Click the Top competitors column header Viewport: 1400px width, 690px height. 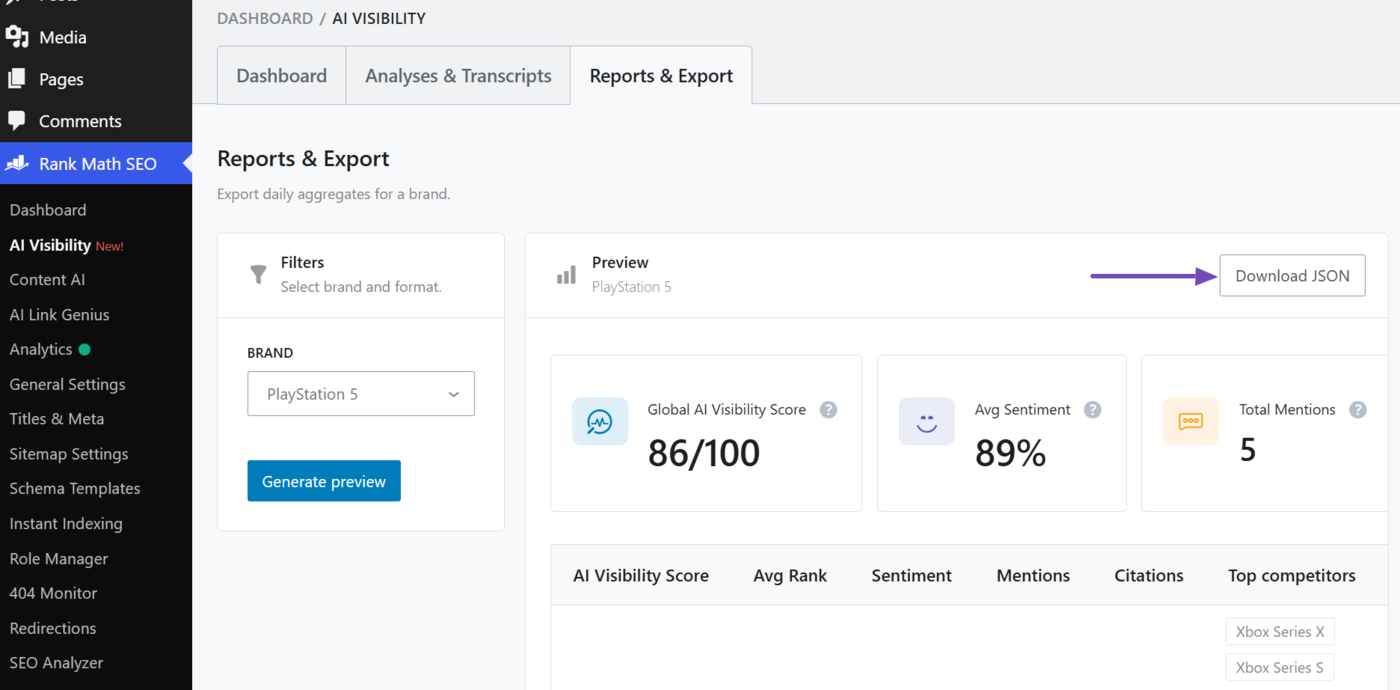pyautogui.click(x=1292, y=575)
